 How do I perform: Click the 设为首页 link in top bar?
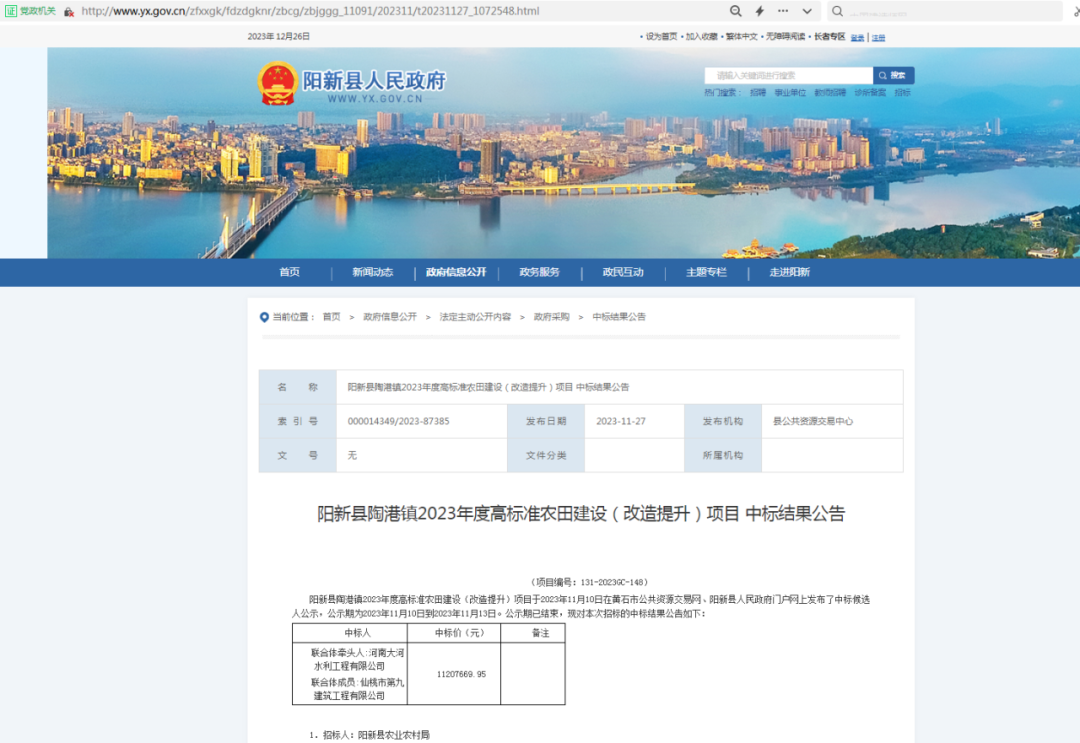pyautogui.click(x=661, y=37)
